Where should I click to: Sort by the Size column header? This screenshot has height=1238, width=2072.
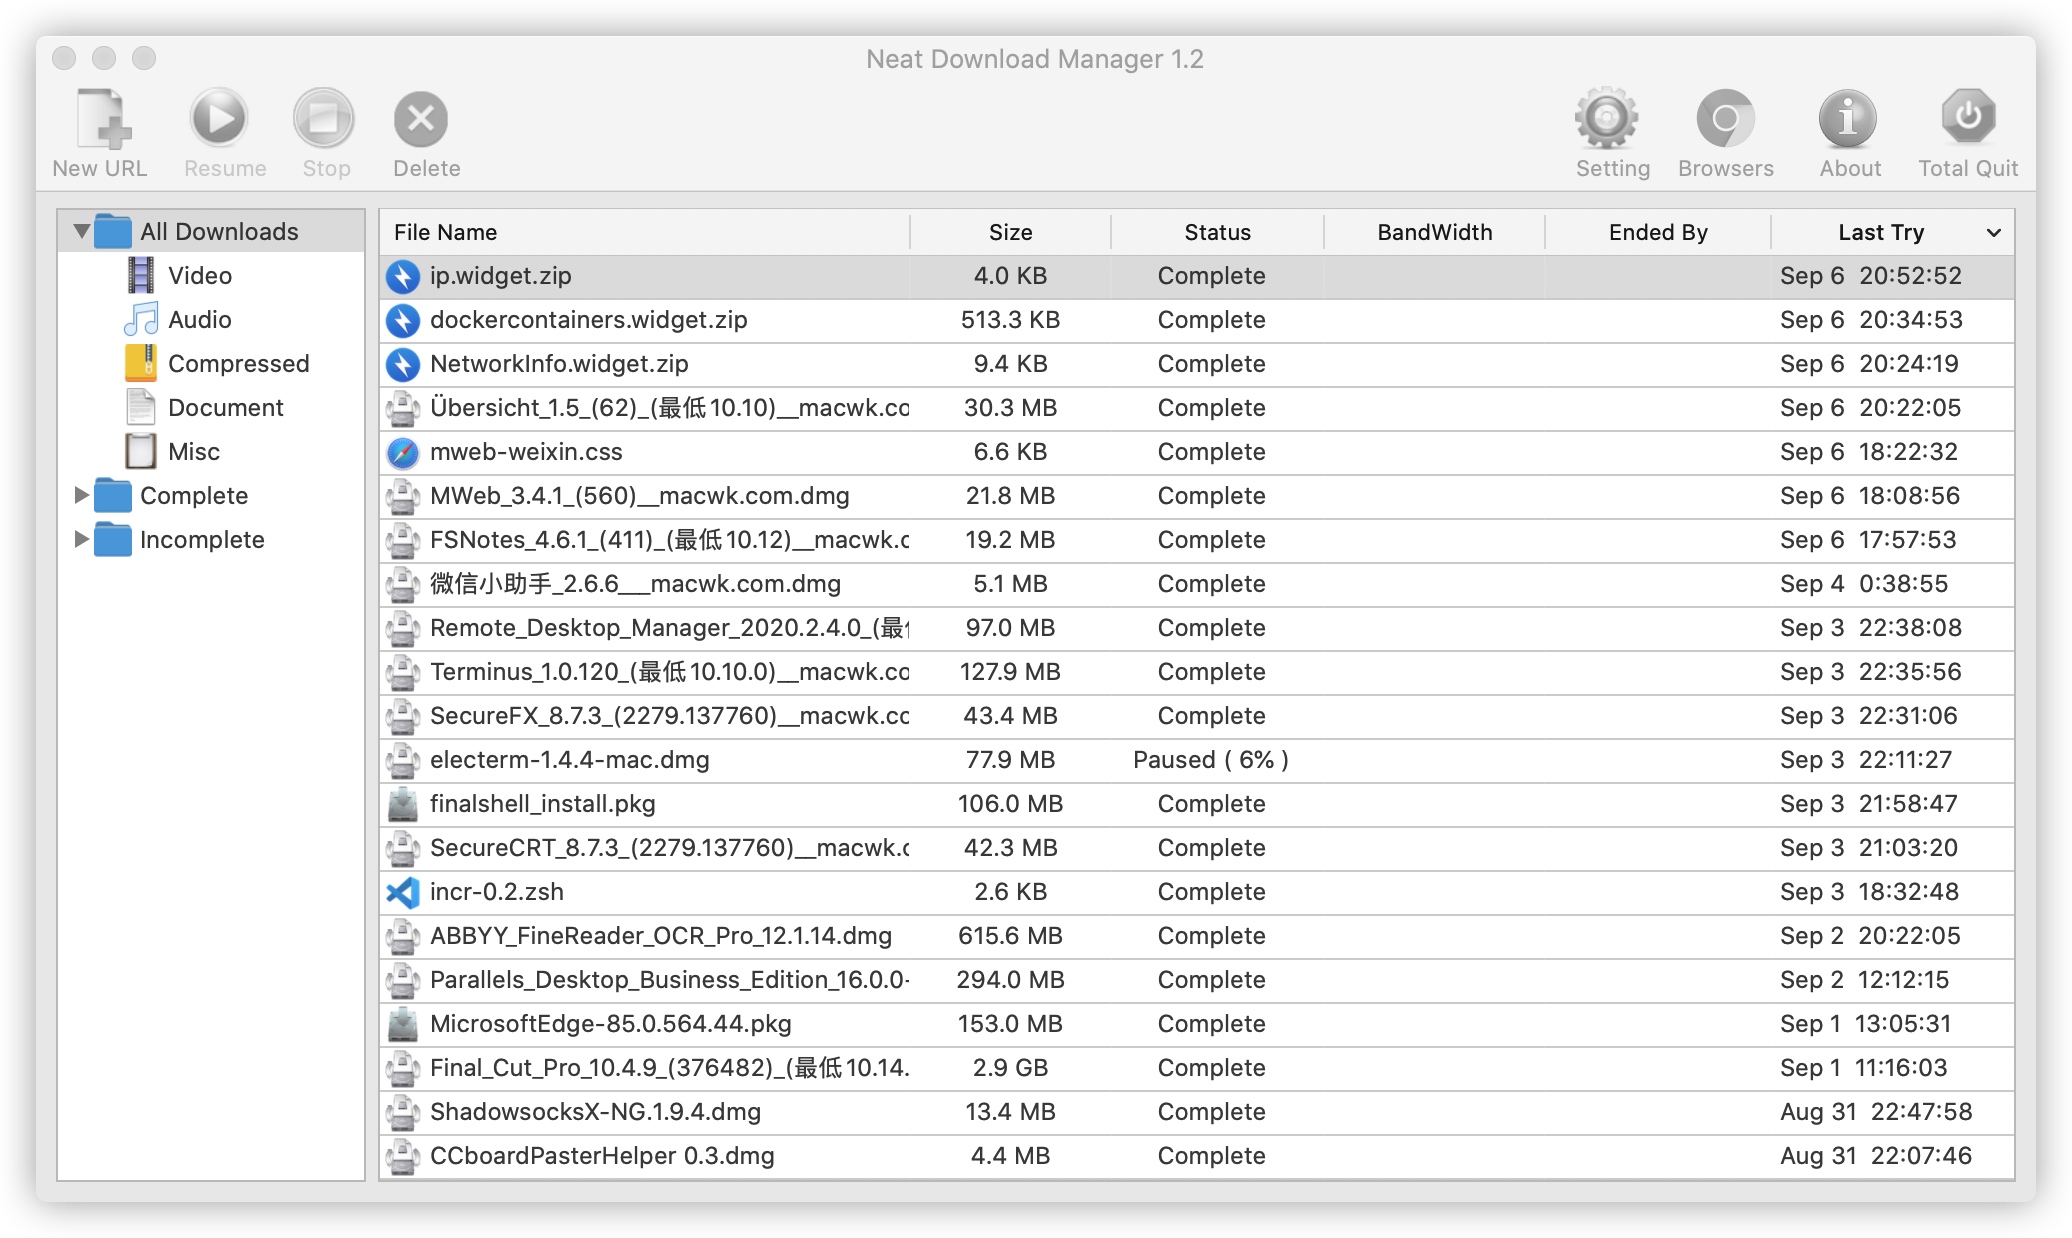[1010, 232]
